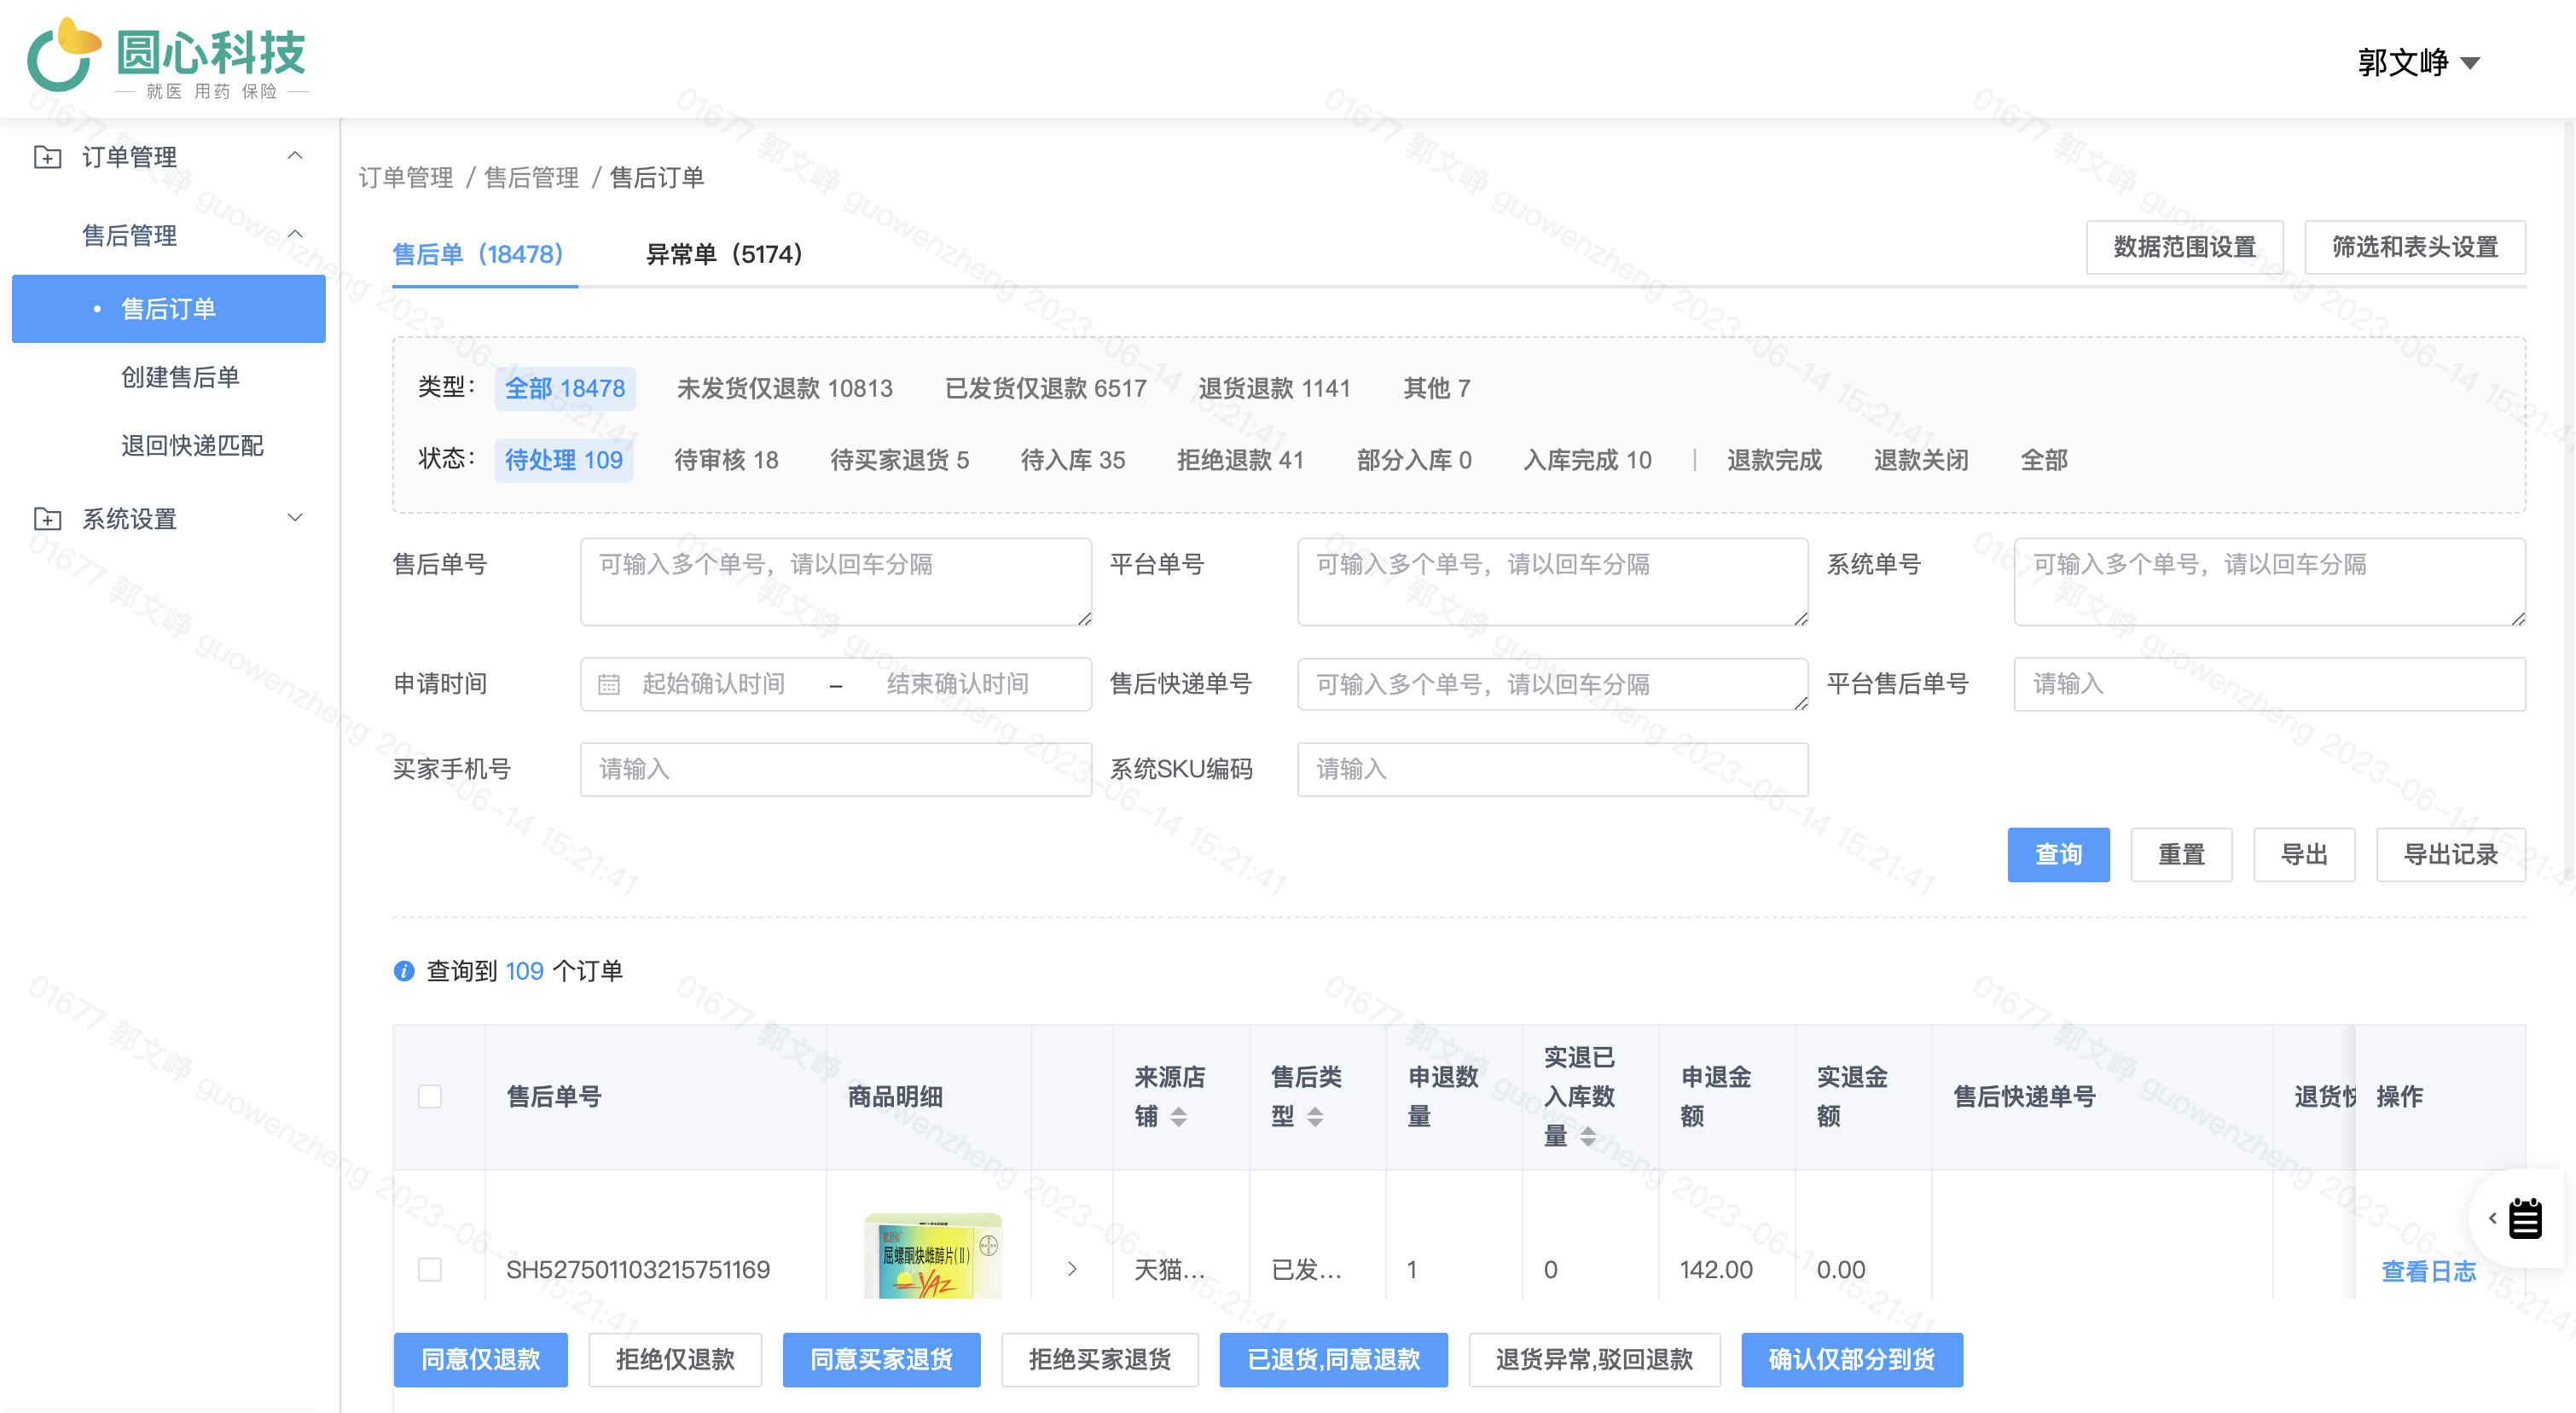This screenshot has width=2576, height=1413.
Task: Switch to the 异常单 (5174) tab
Action: coord(724,254)
